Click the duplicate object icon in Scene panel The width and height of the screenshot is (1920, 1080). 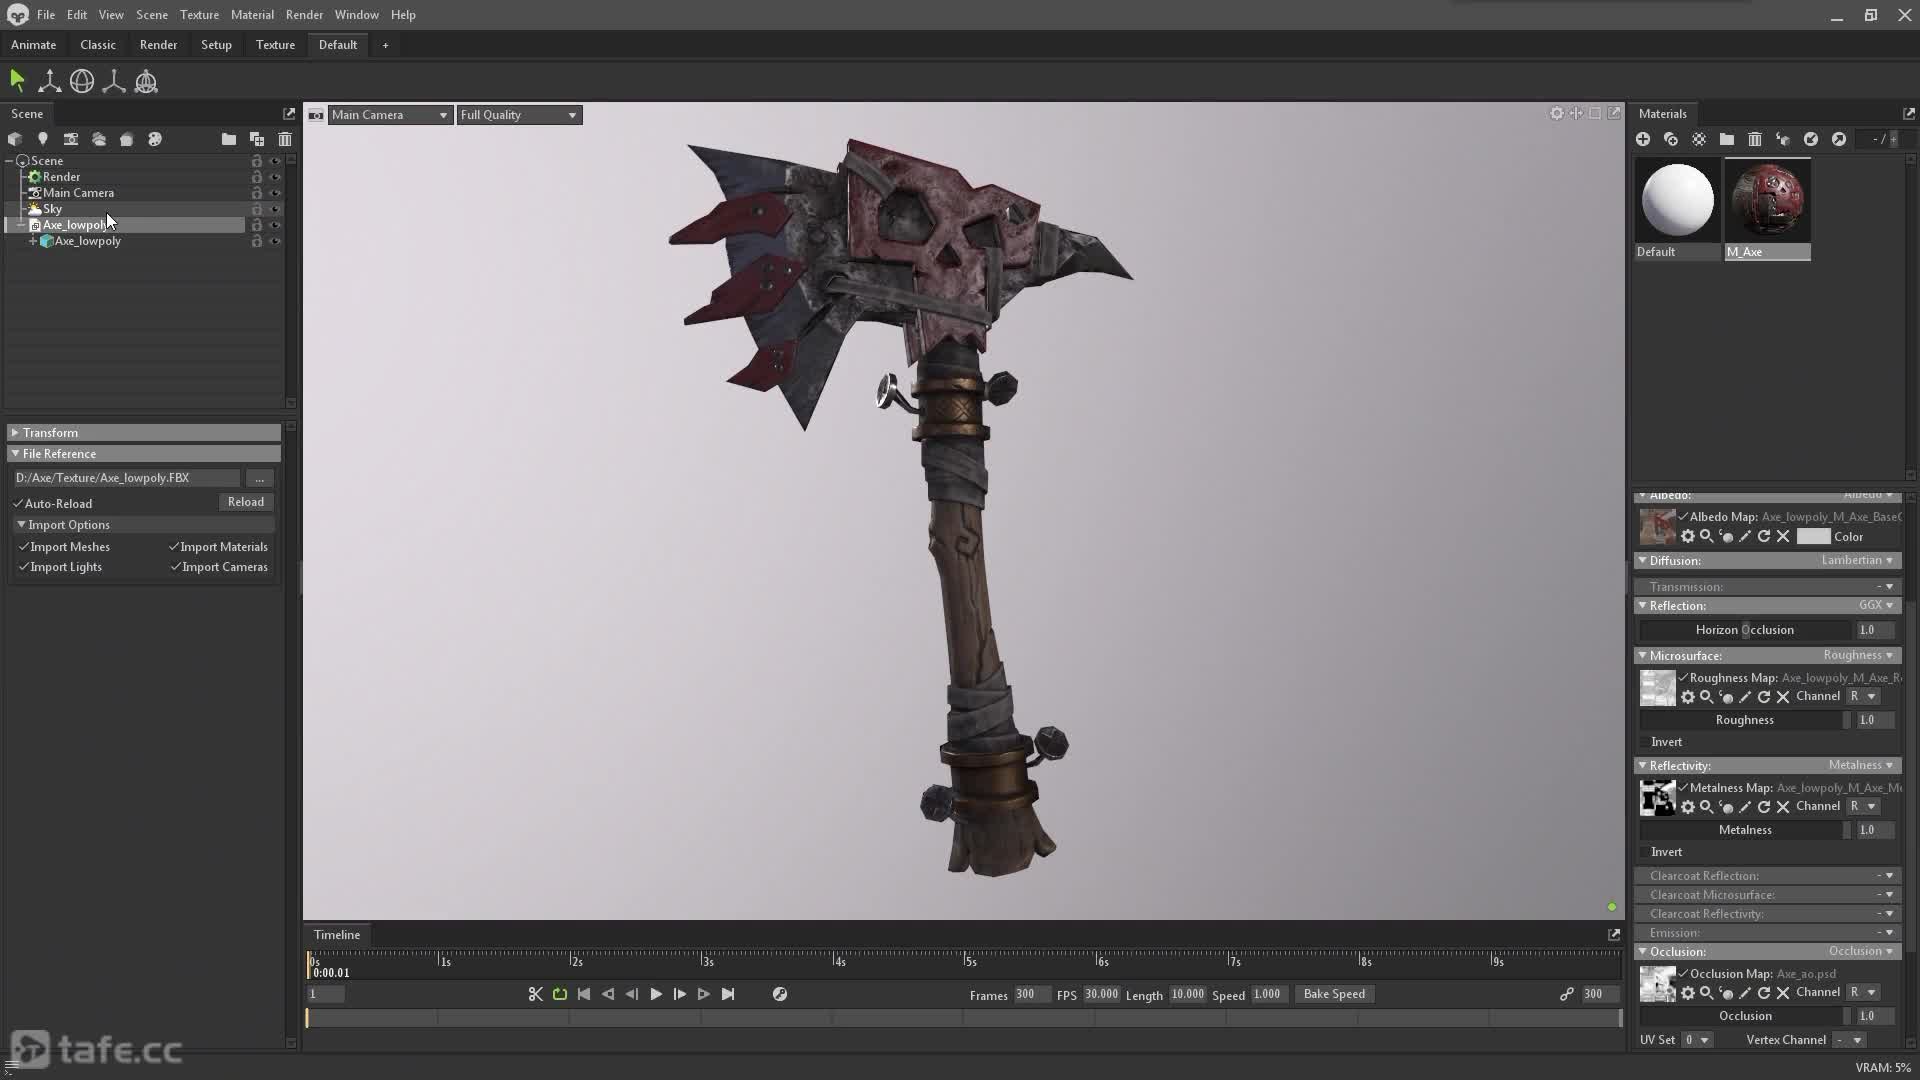point(257,139)
